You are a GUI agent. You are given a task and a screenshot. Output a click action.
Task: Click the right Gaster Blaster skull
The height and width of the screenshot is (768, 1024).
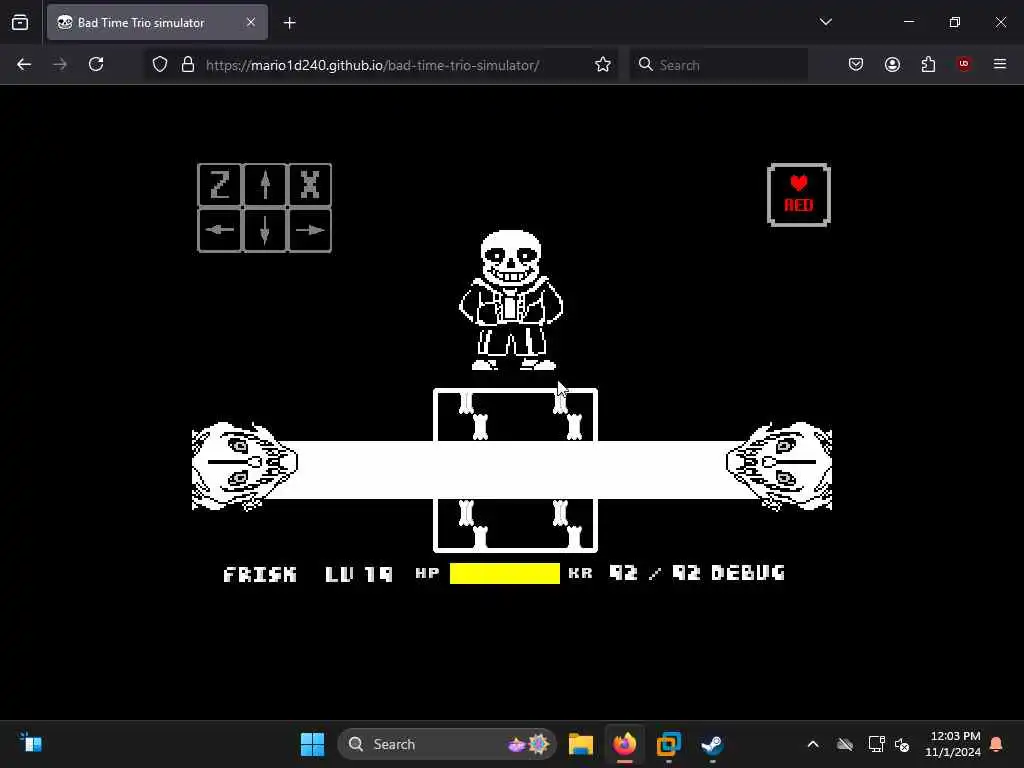point(779,466)
